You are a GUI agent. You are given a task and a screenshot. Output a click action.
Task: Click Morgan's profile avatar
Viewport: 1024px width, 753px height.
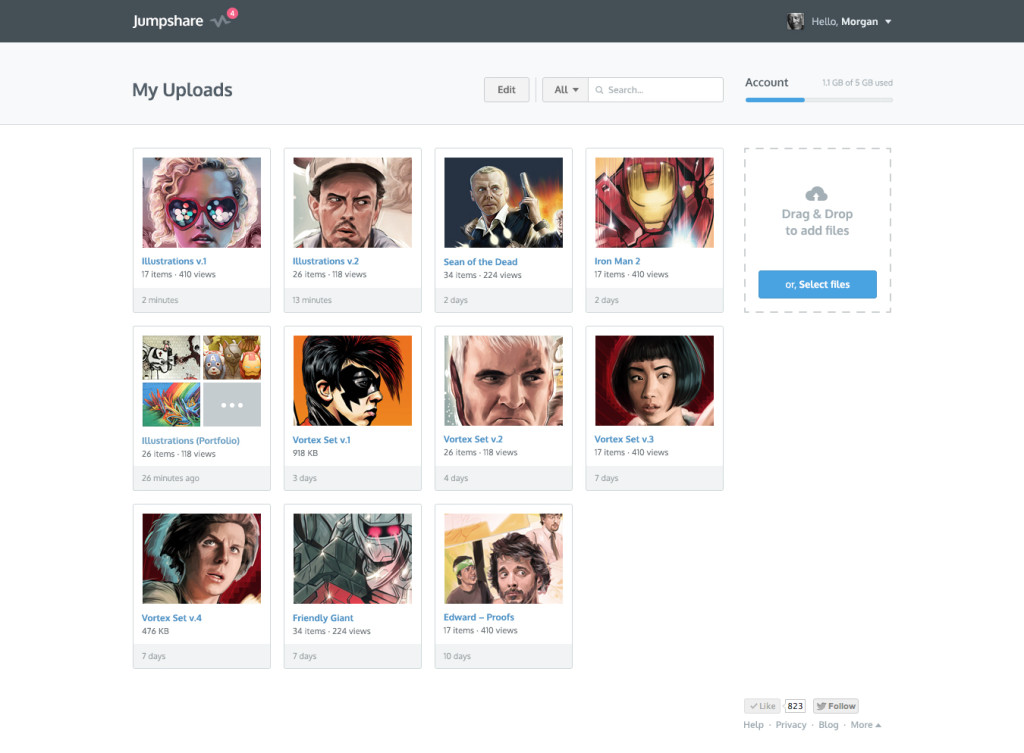(795, 20)
